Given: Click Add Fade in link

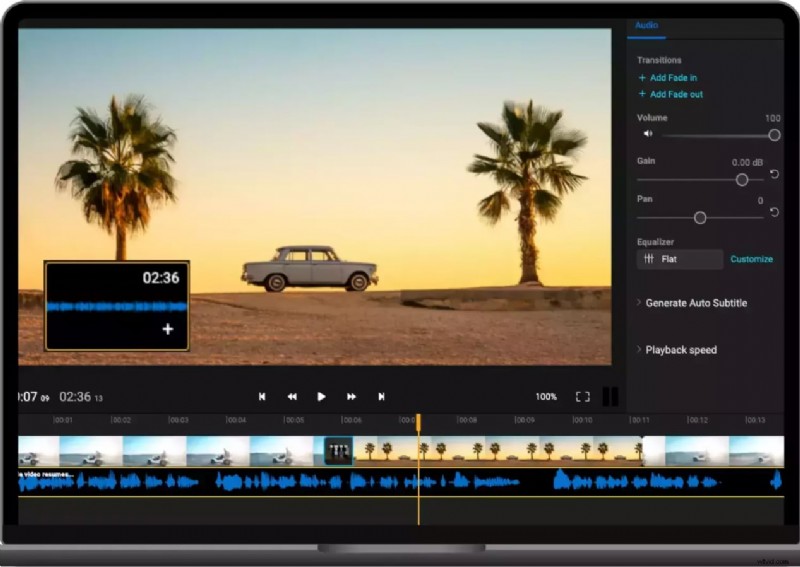Looking at the screenshot, I should tap(667, 78).
